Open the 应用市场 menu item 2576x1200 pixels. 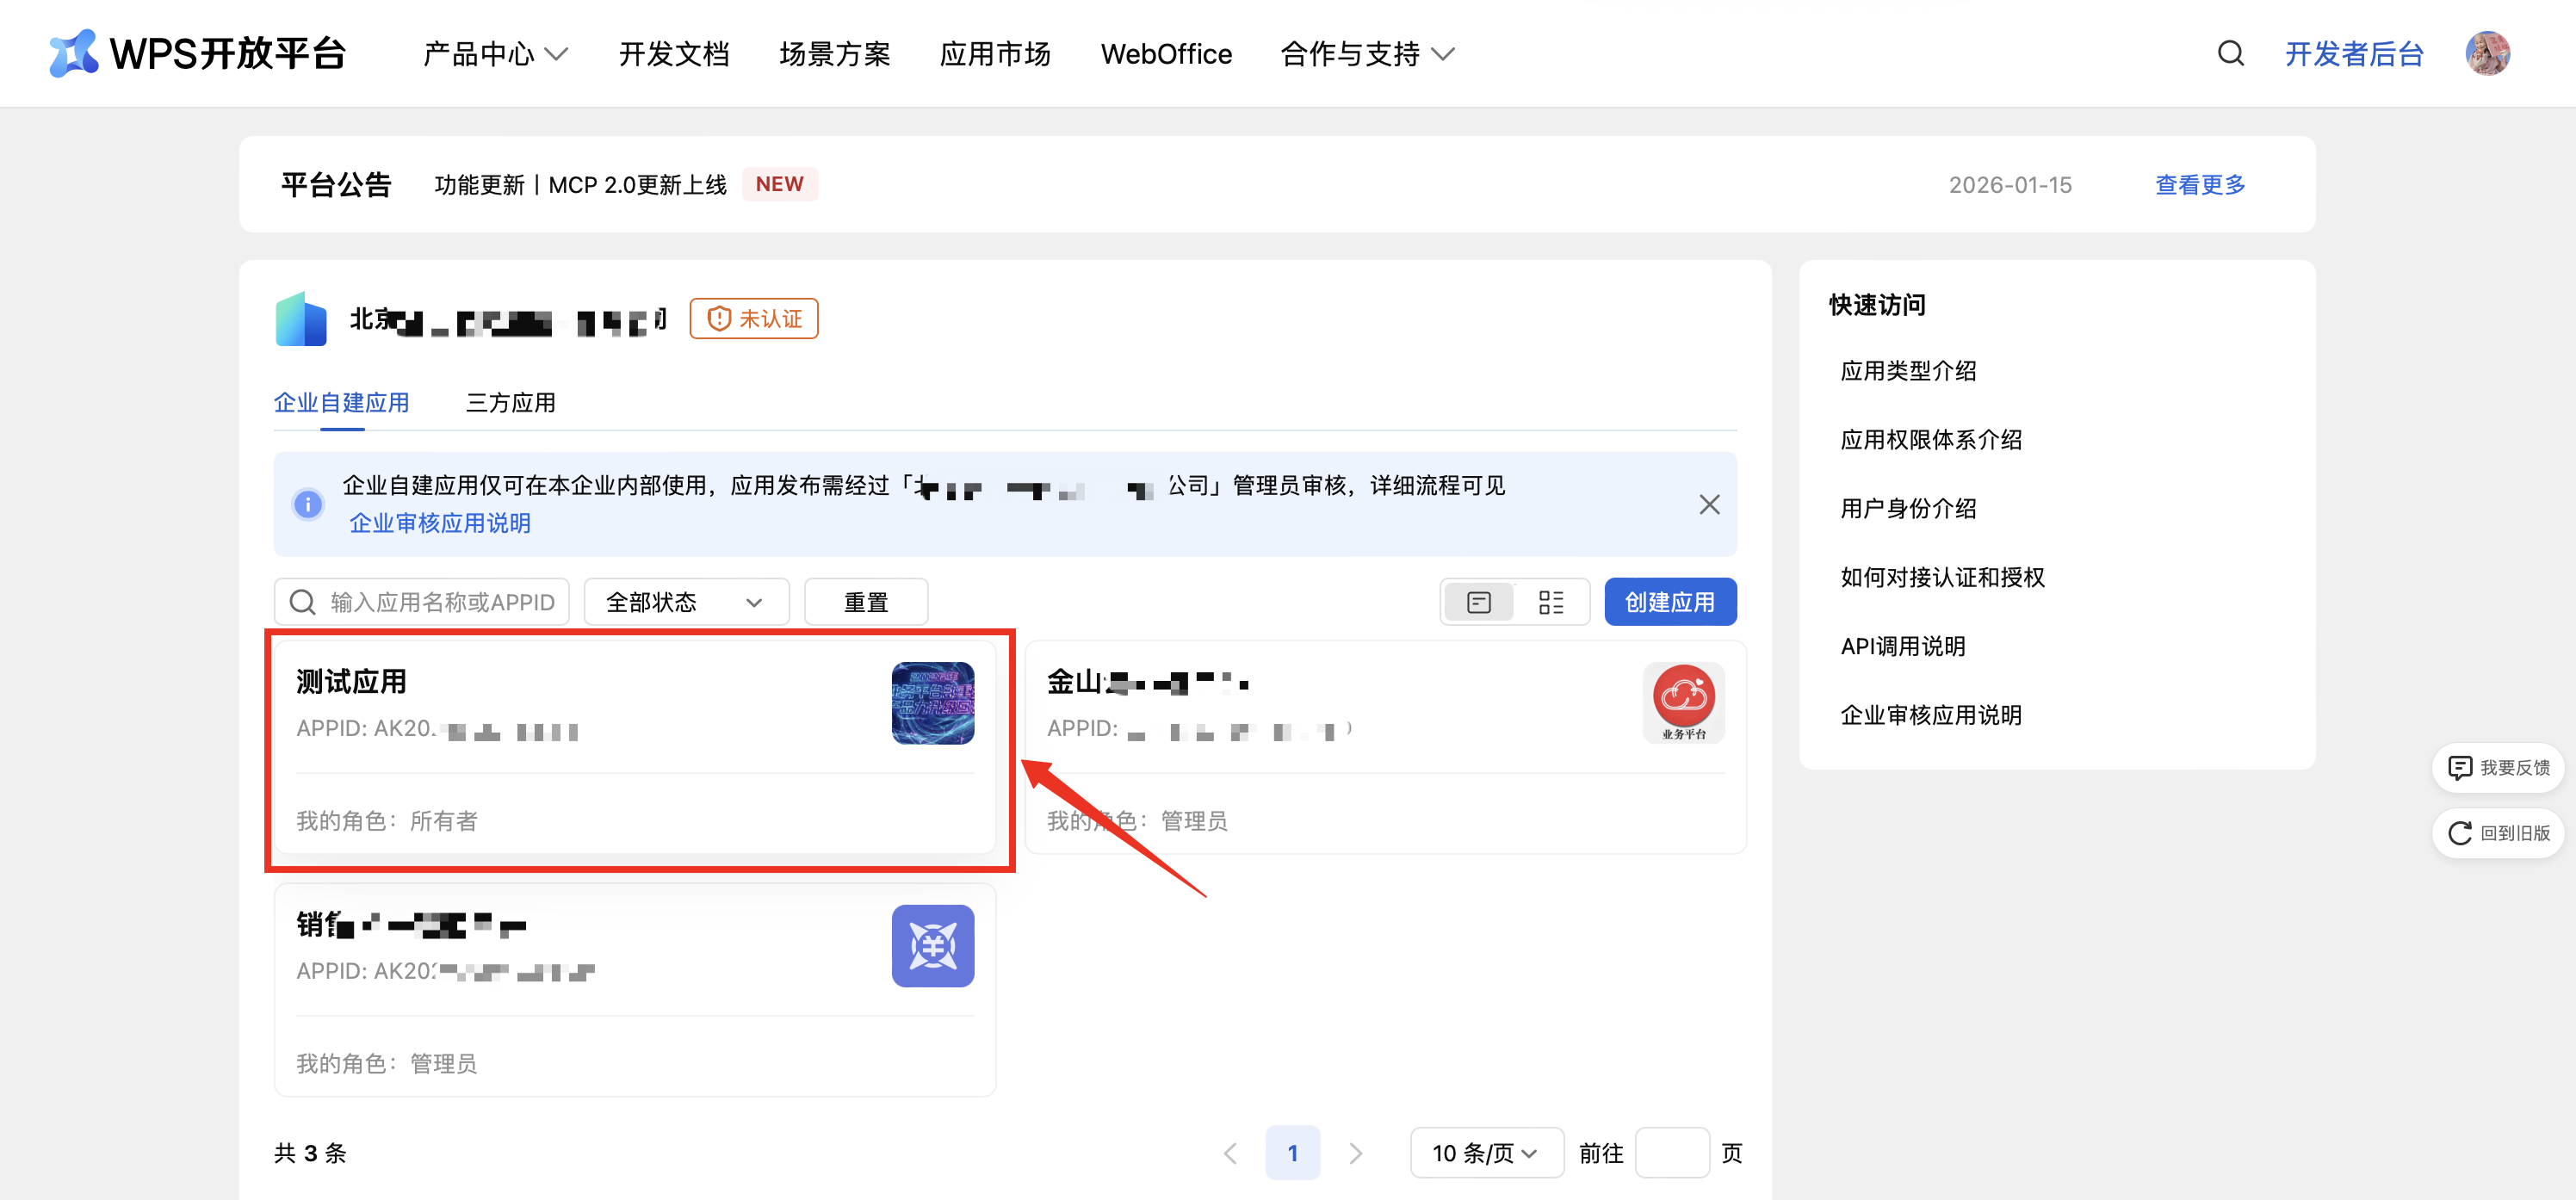click(x=995, y=54)
